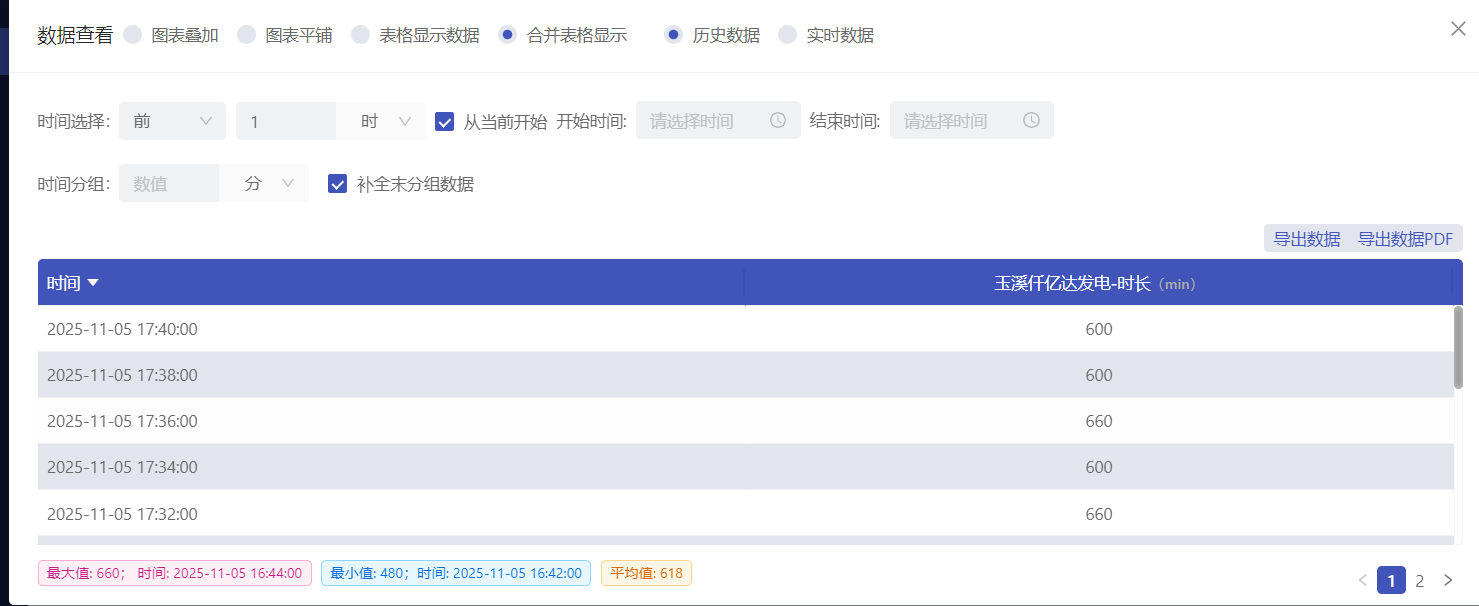Disable 补全未分组数据
This screenshot has height=606, width=1479.
(337, 183)
